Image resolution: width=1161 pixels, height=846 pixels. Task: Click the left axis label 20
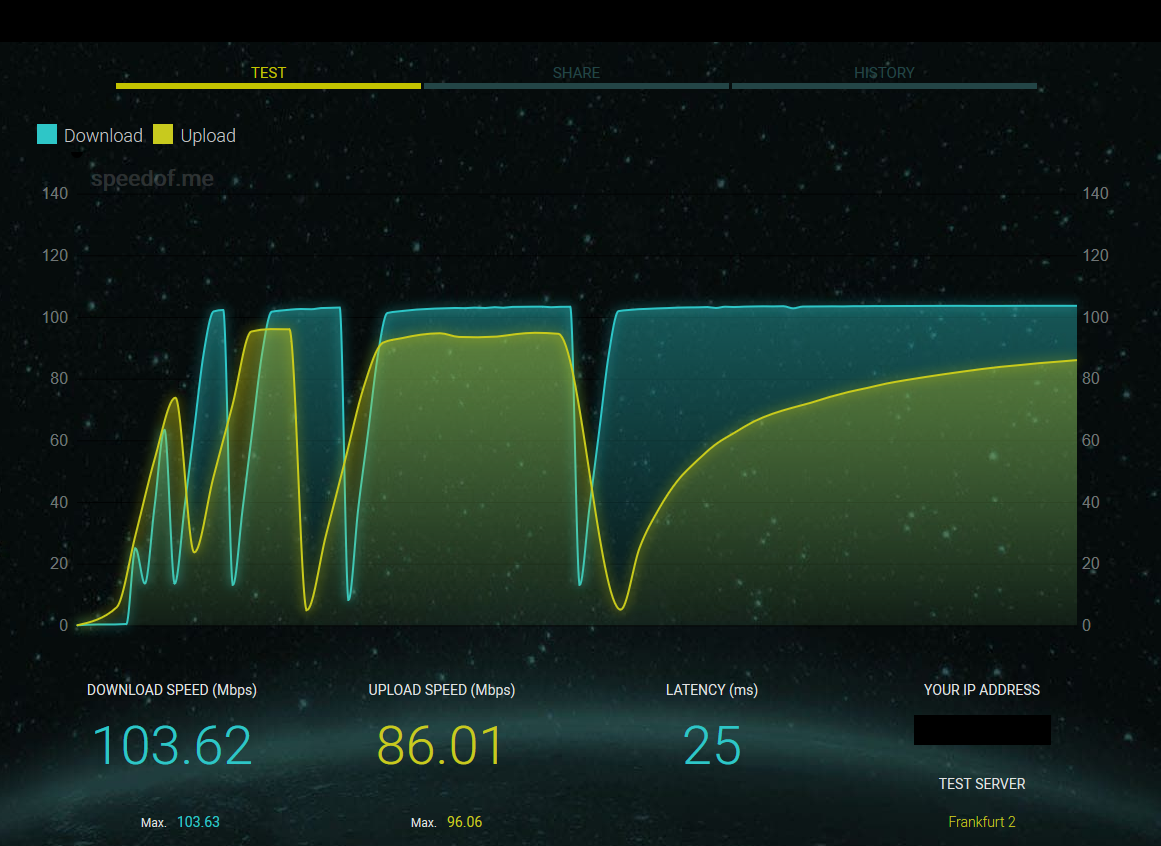[58, 563]
